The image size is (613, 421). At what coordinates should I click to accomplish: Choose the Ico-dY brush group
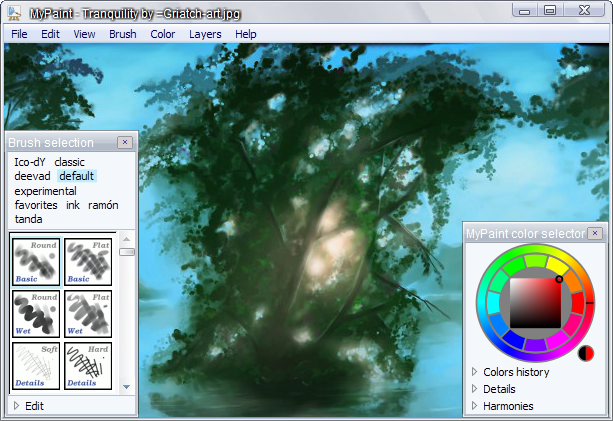pyautogui.click(x=30, y=162)
